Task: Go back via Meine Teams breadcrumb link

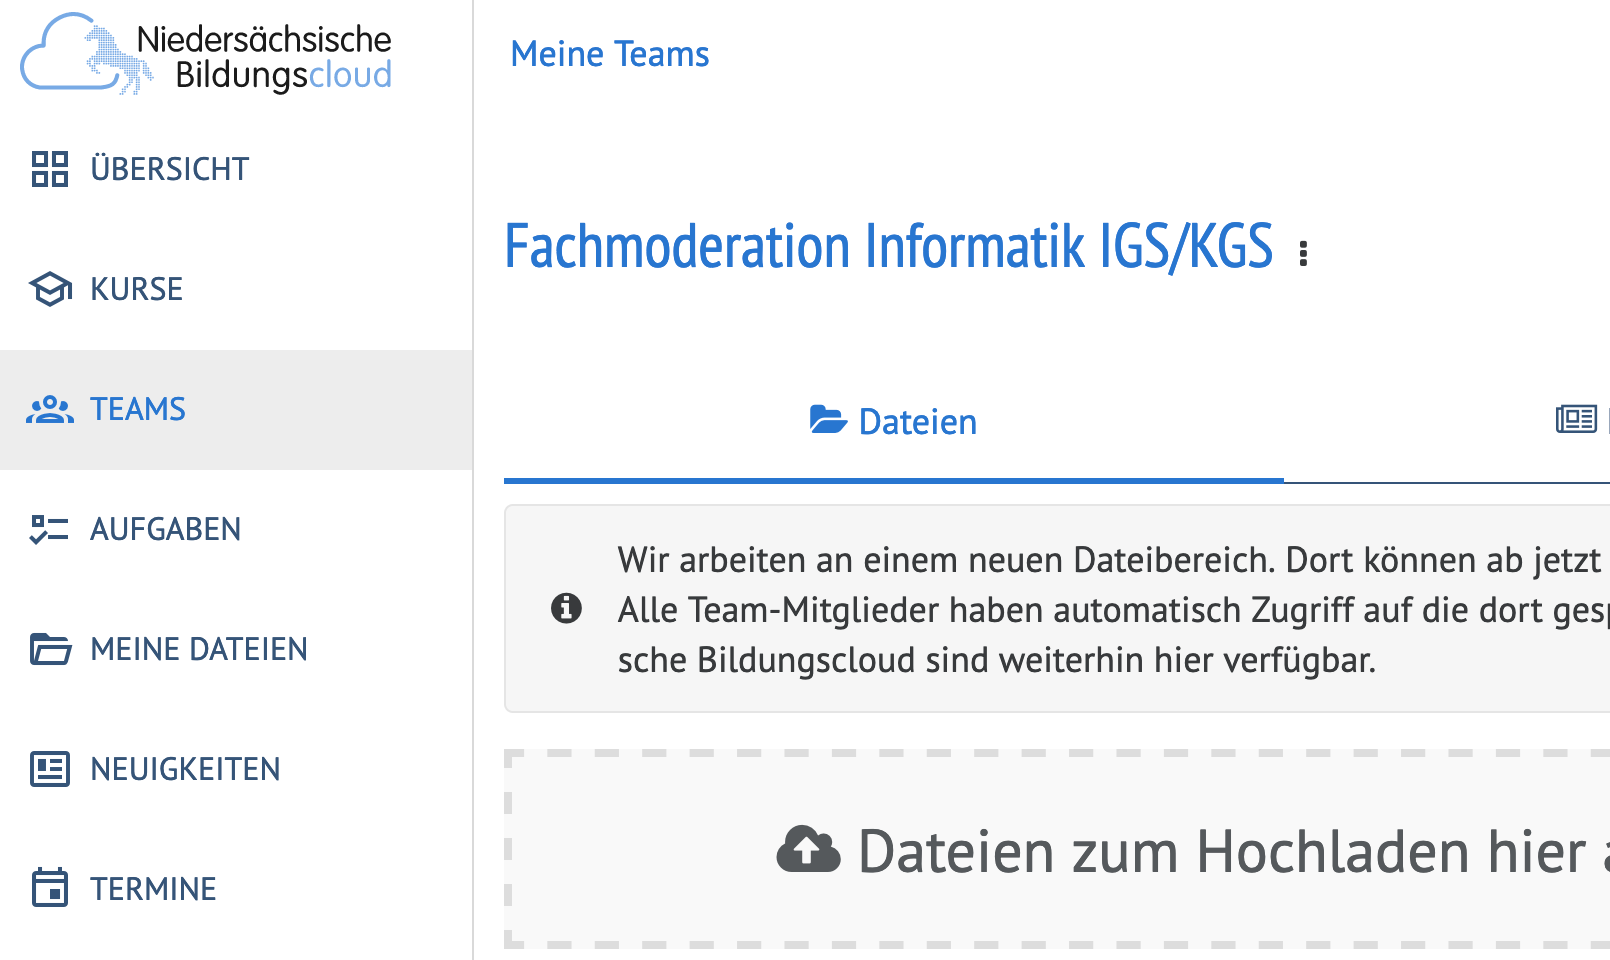Action: [x=609, y=54]
